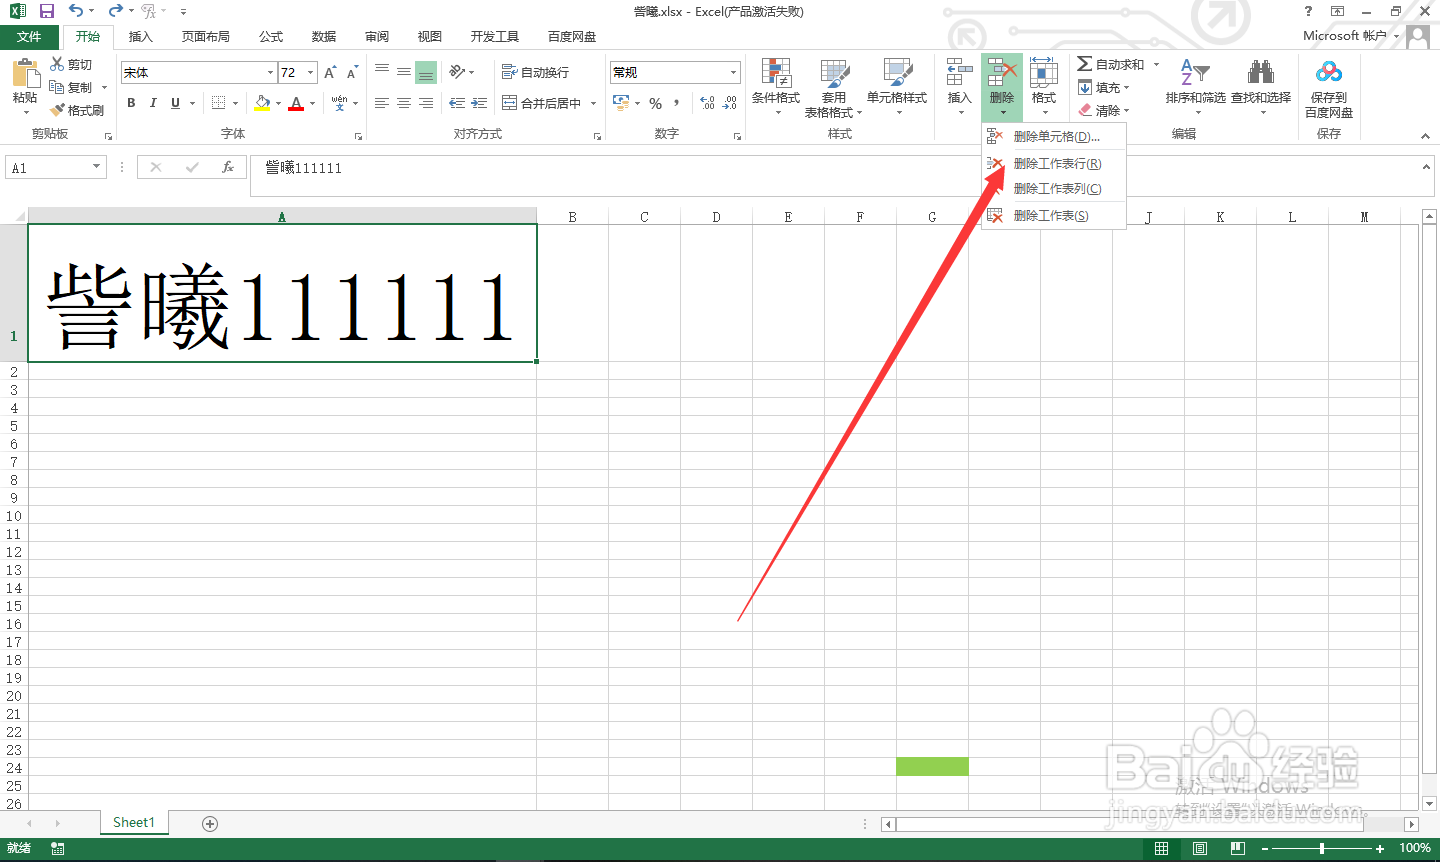Click the Paste (粘贴) icon
Viewport: 1440px width, 862px height.
click(25, 74)
